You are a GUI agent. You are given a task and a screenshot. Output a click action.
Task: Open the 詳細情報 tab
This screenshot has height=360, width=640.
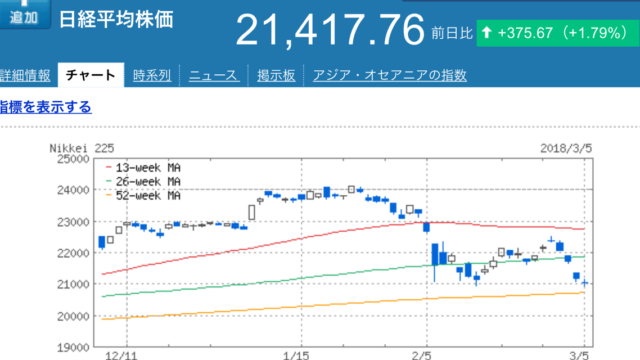25,76
